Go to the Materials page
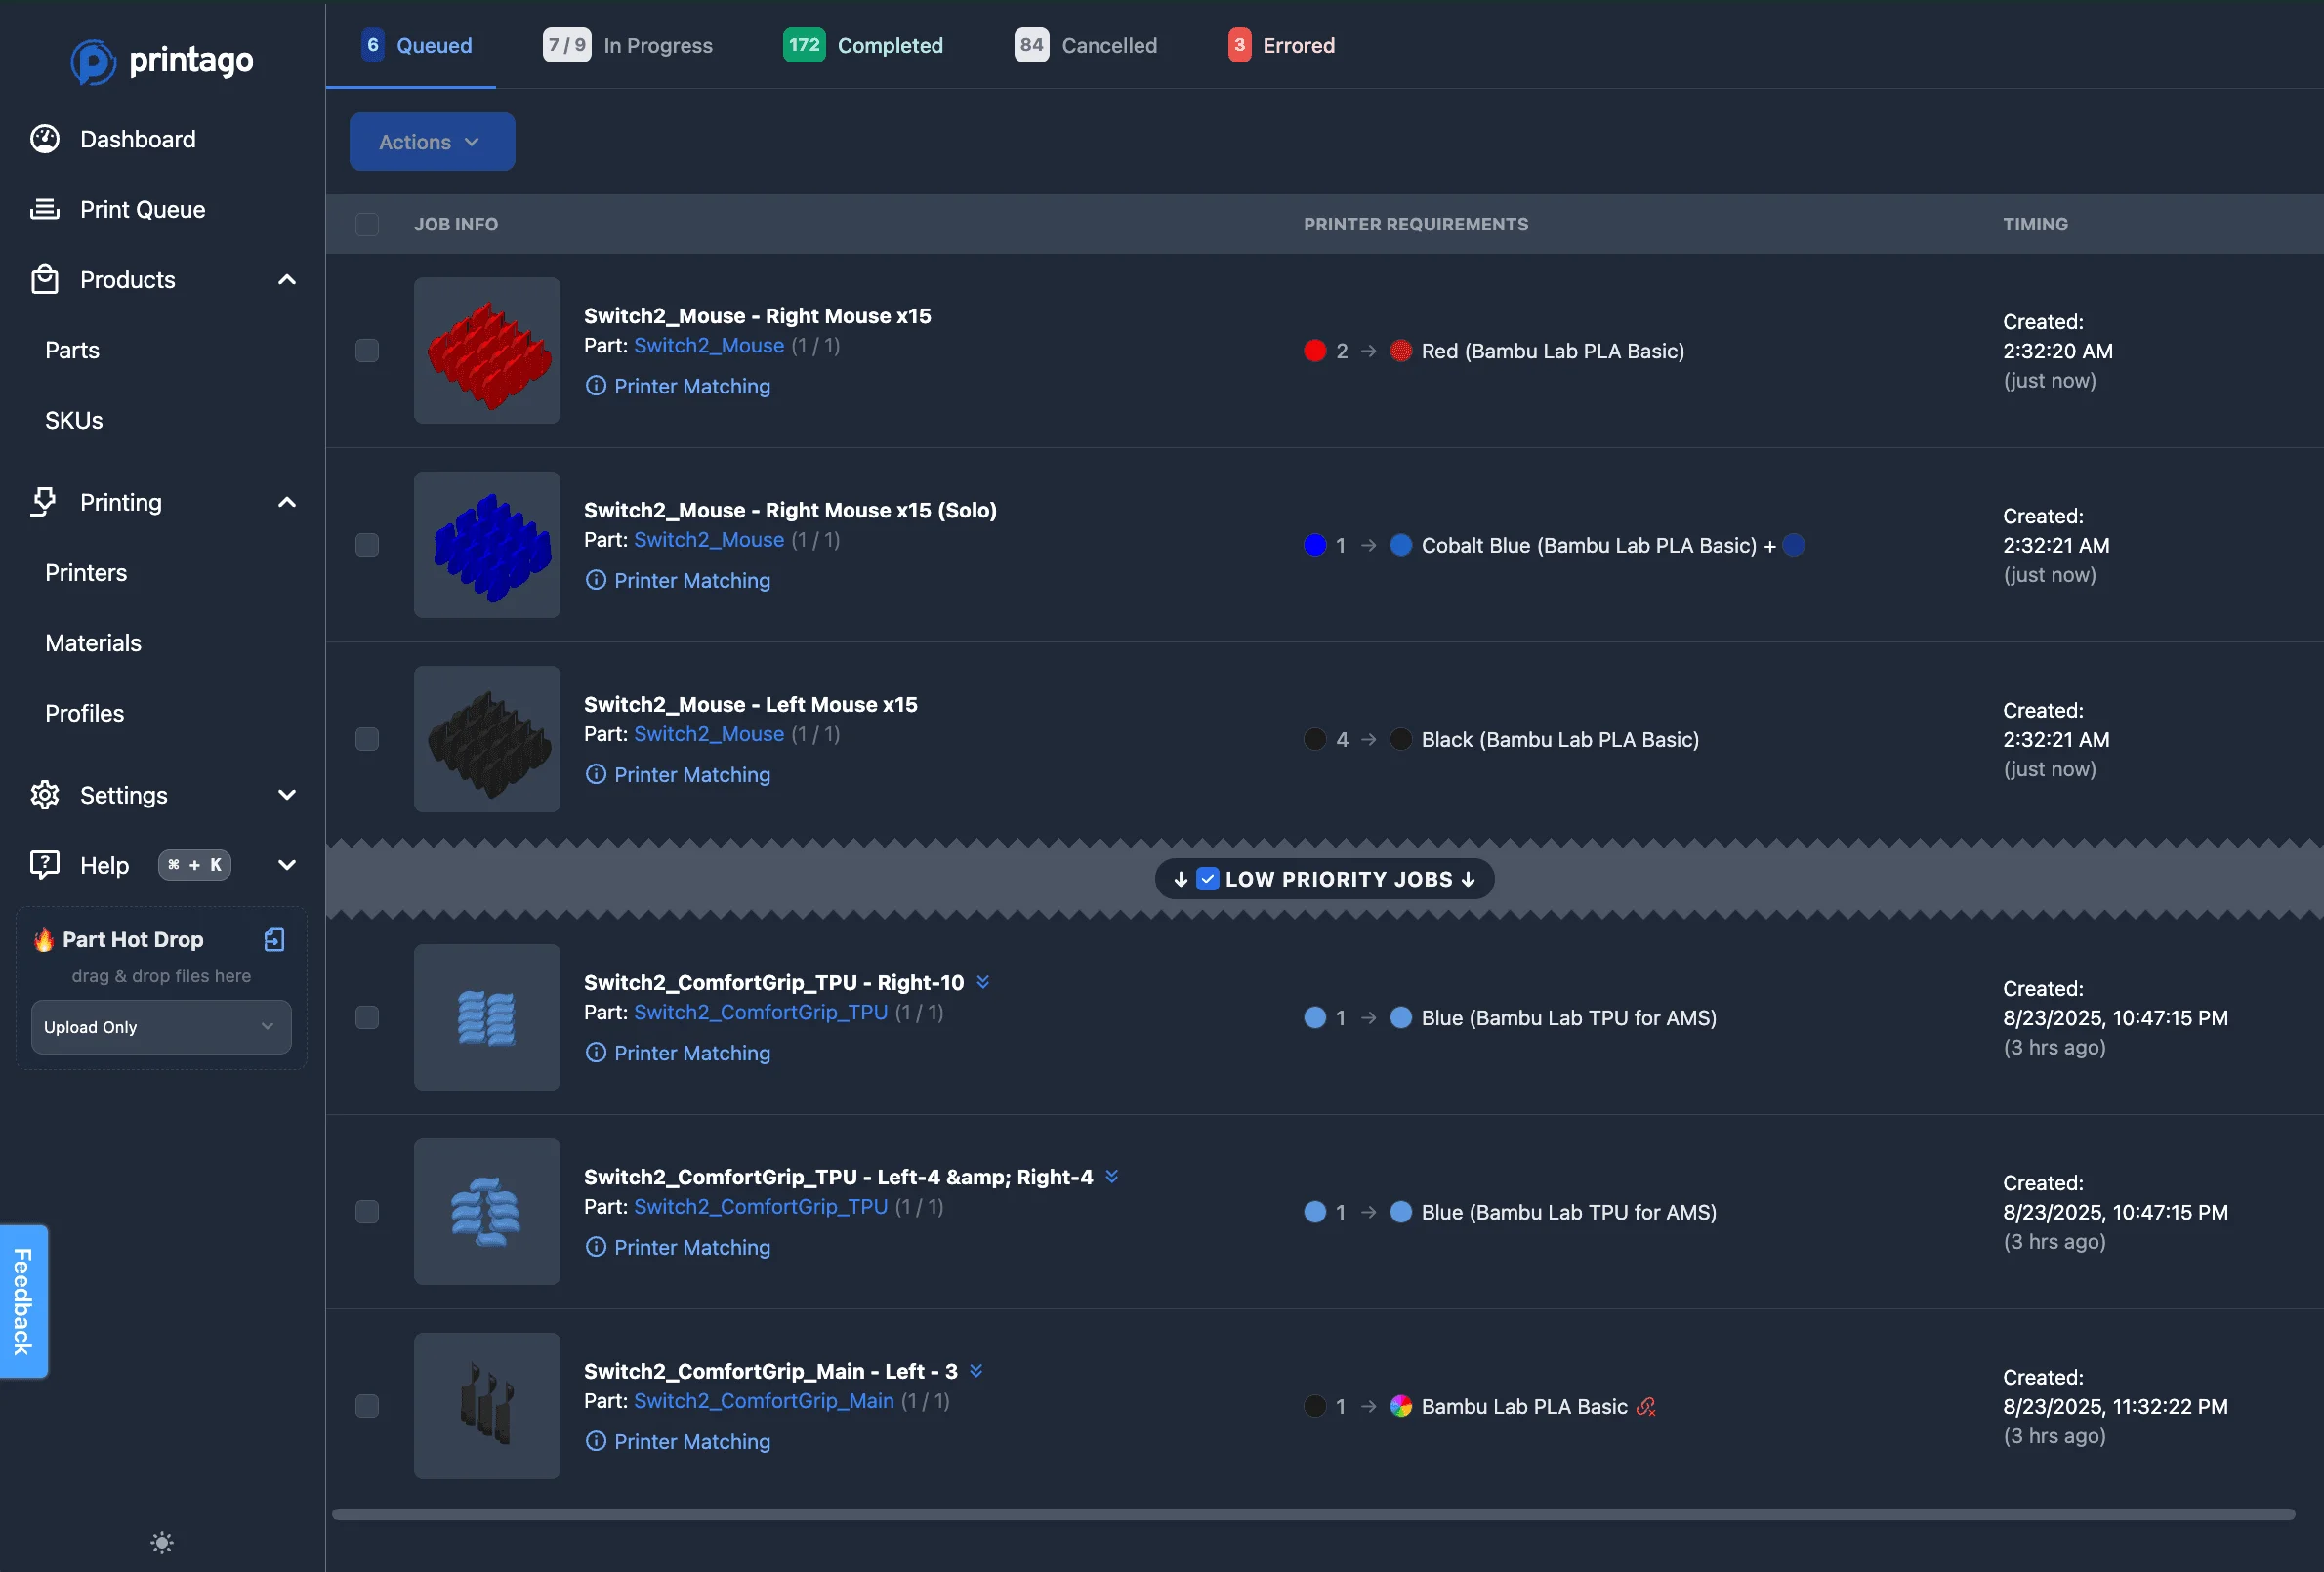 tap(93, 643)
